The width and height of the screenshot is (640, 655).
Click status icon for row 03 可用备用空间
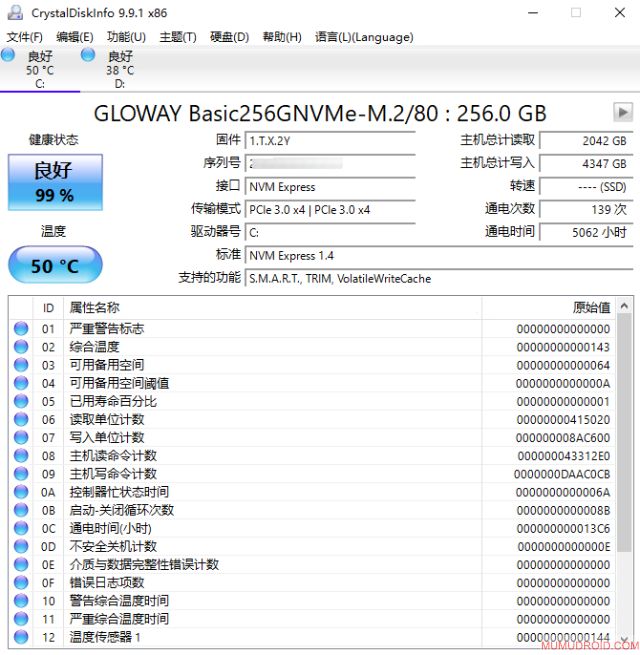point(21,365)
